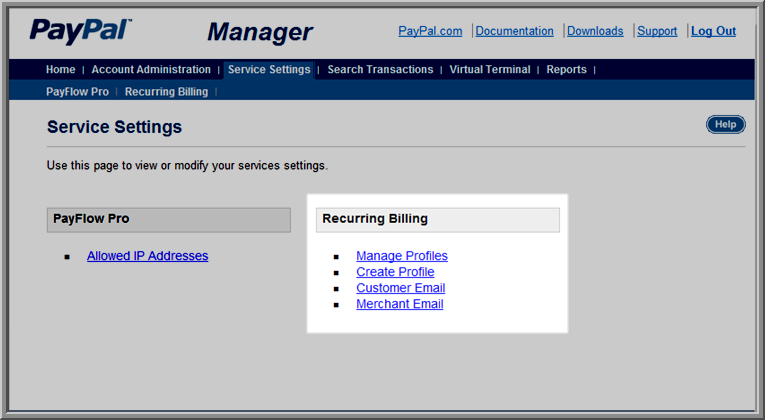This screenshot has height=420, width=765.
Task: Open the PayPal.com link
Action: pos(430,31)
